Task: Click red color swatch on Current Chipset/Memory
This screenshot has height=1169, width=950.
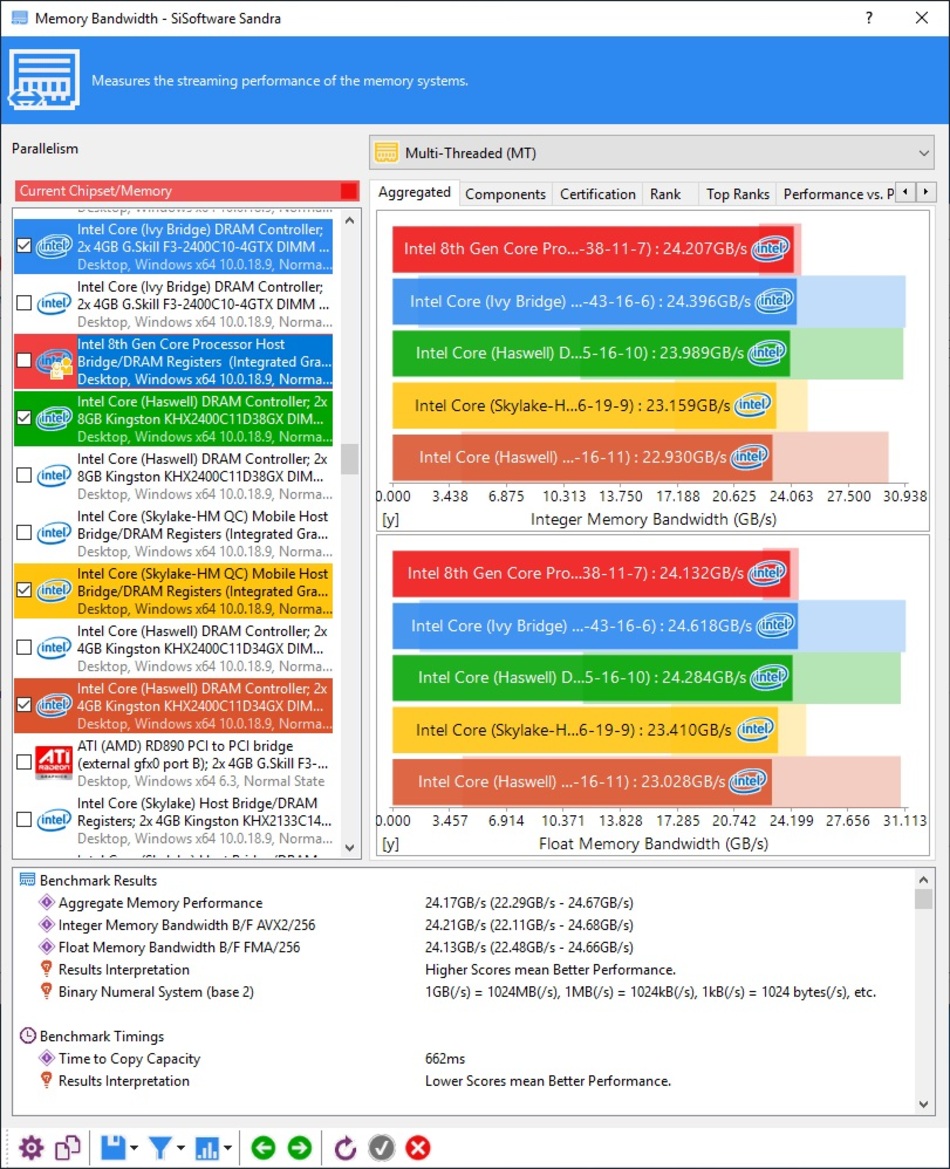Action: (348, 191)
